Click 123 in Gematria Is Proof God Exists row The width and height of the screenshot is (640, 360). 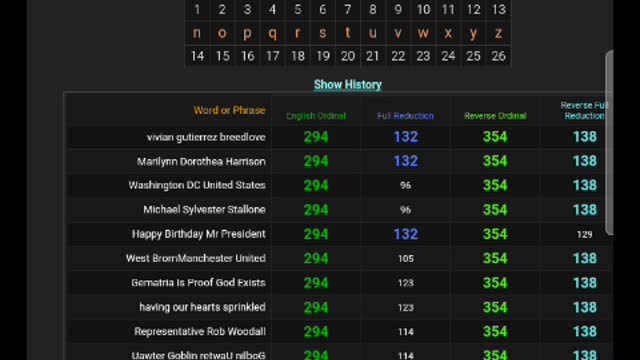(x=406, y=283)
